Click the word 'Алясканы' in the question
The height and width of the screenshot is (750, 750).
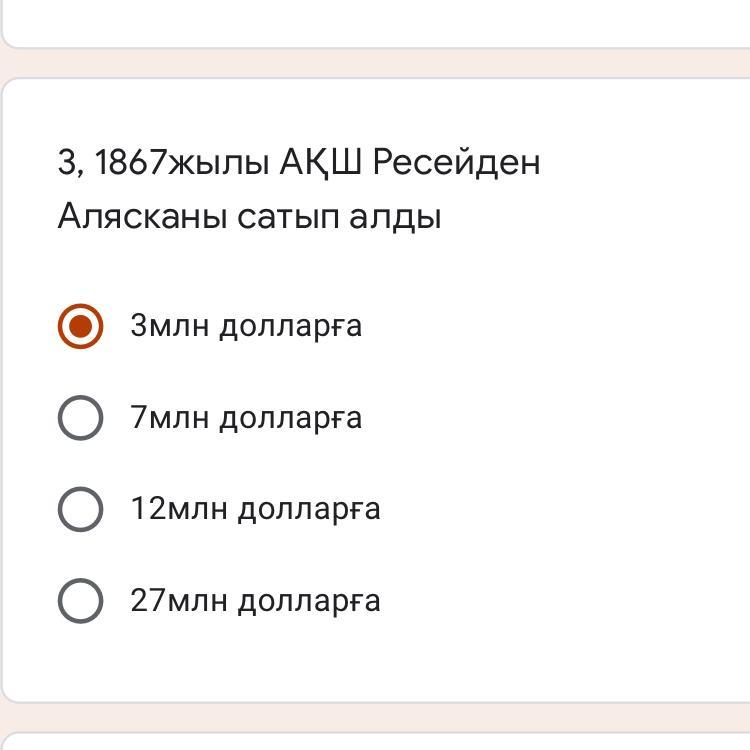(142, 216)
